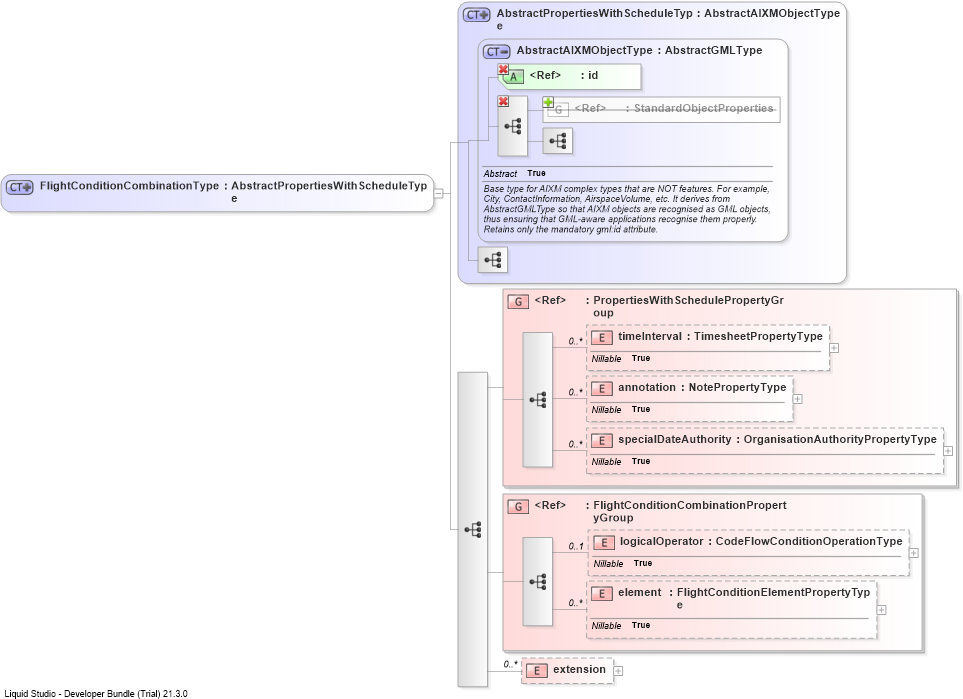Expand the extension element
The width and height of the screenshot is (963, 699).
[618, 671]
